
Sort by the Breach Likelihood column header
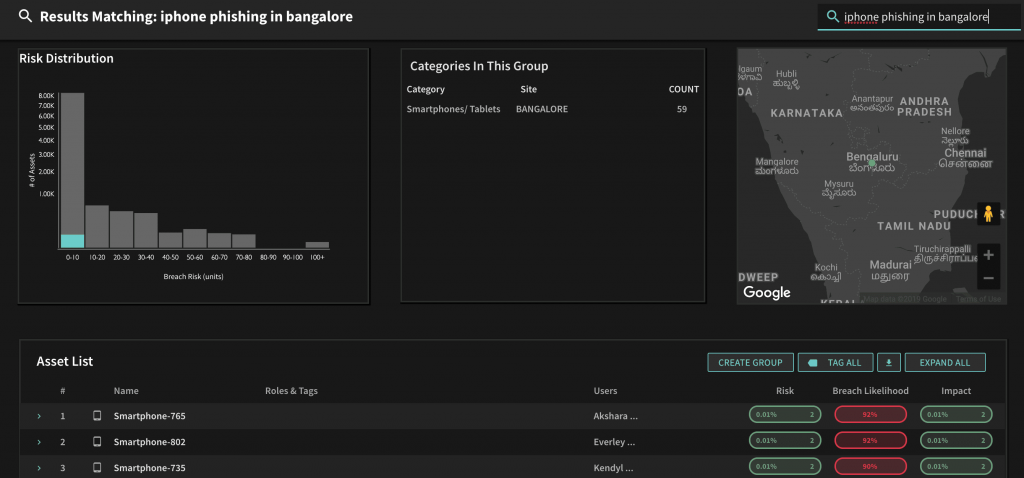point(871,391)
